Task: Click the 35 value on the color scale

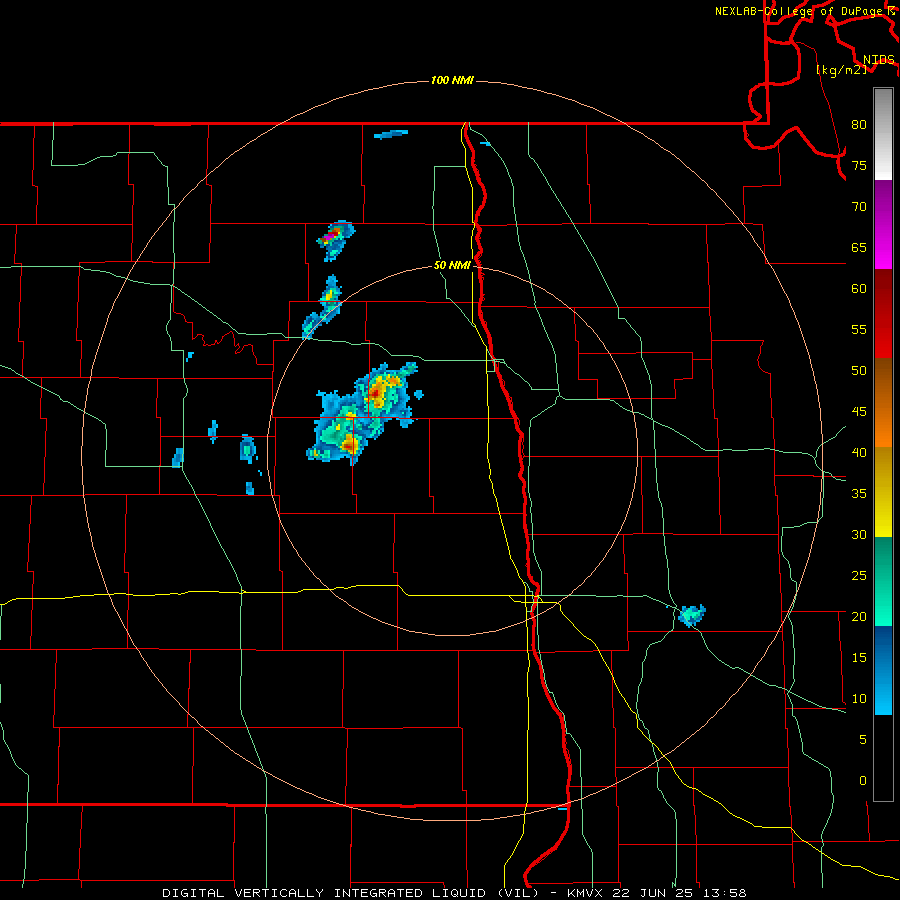Action: pyautogui.click(x=859, y=494)
